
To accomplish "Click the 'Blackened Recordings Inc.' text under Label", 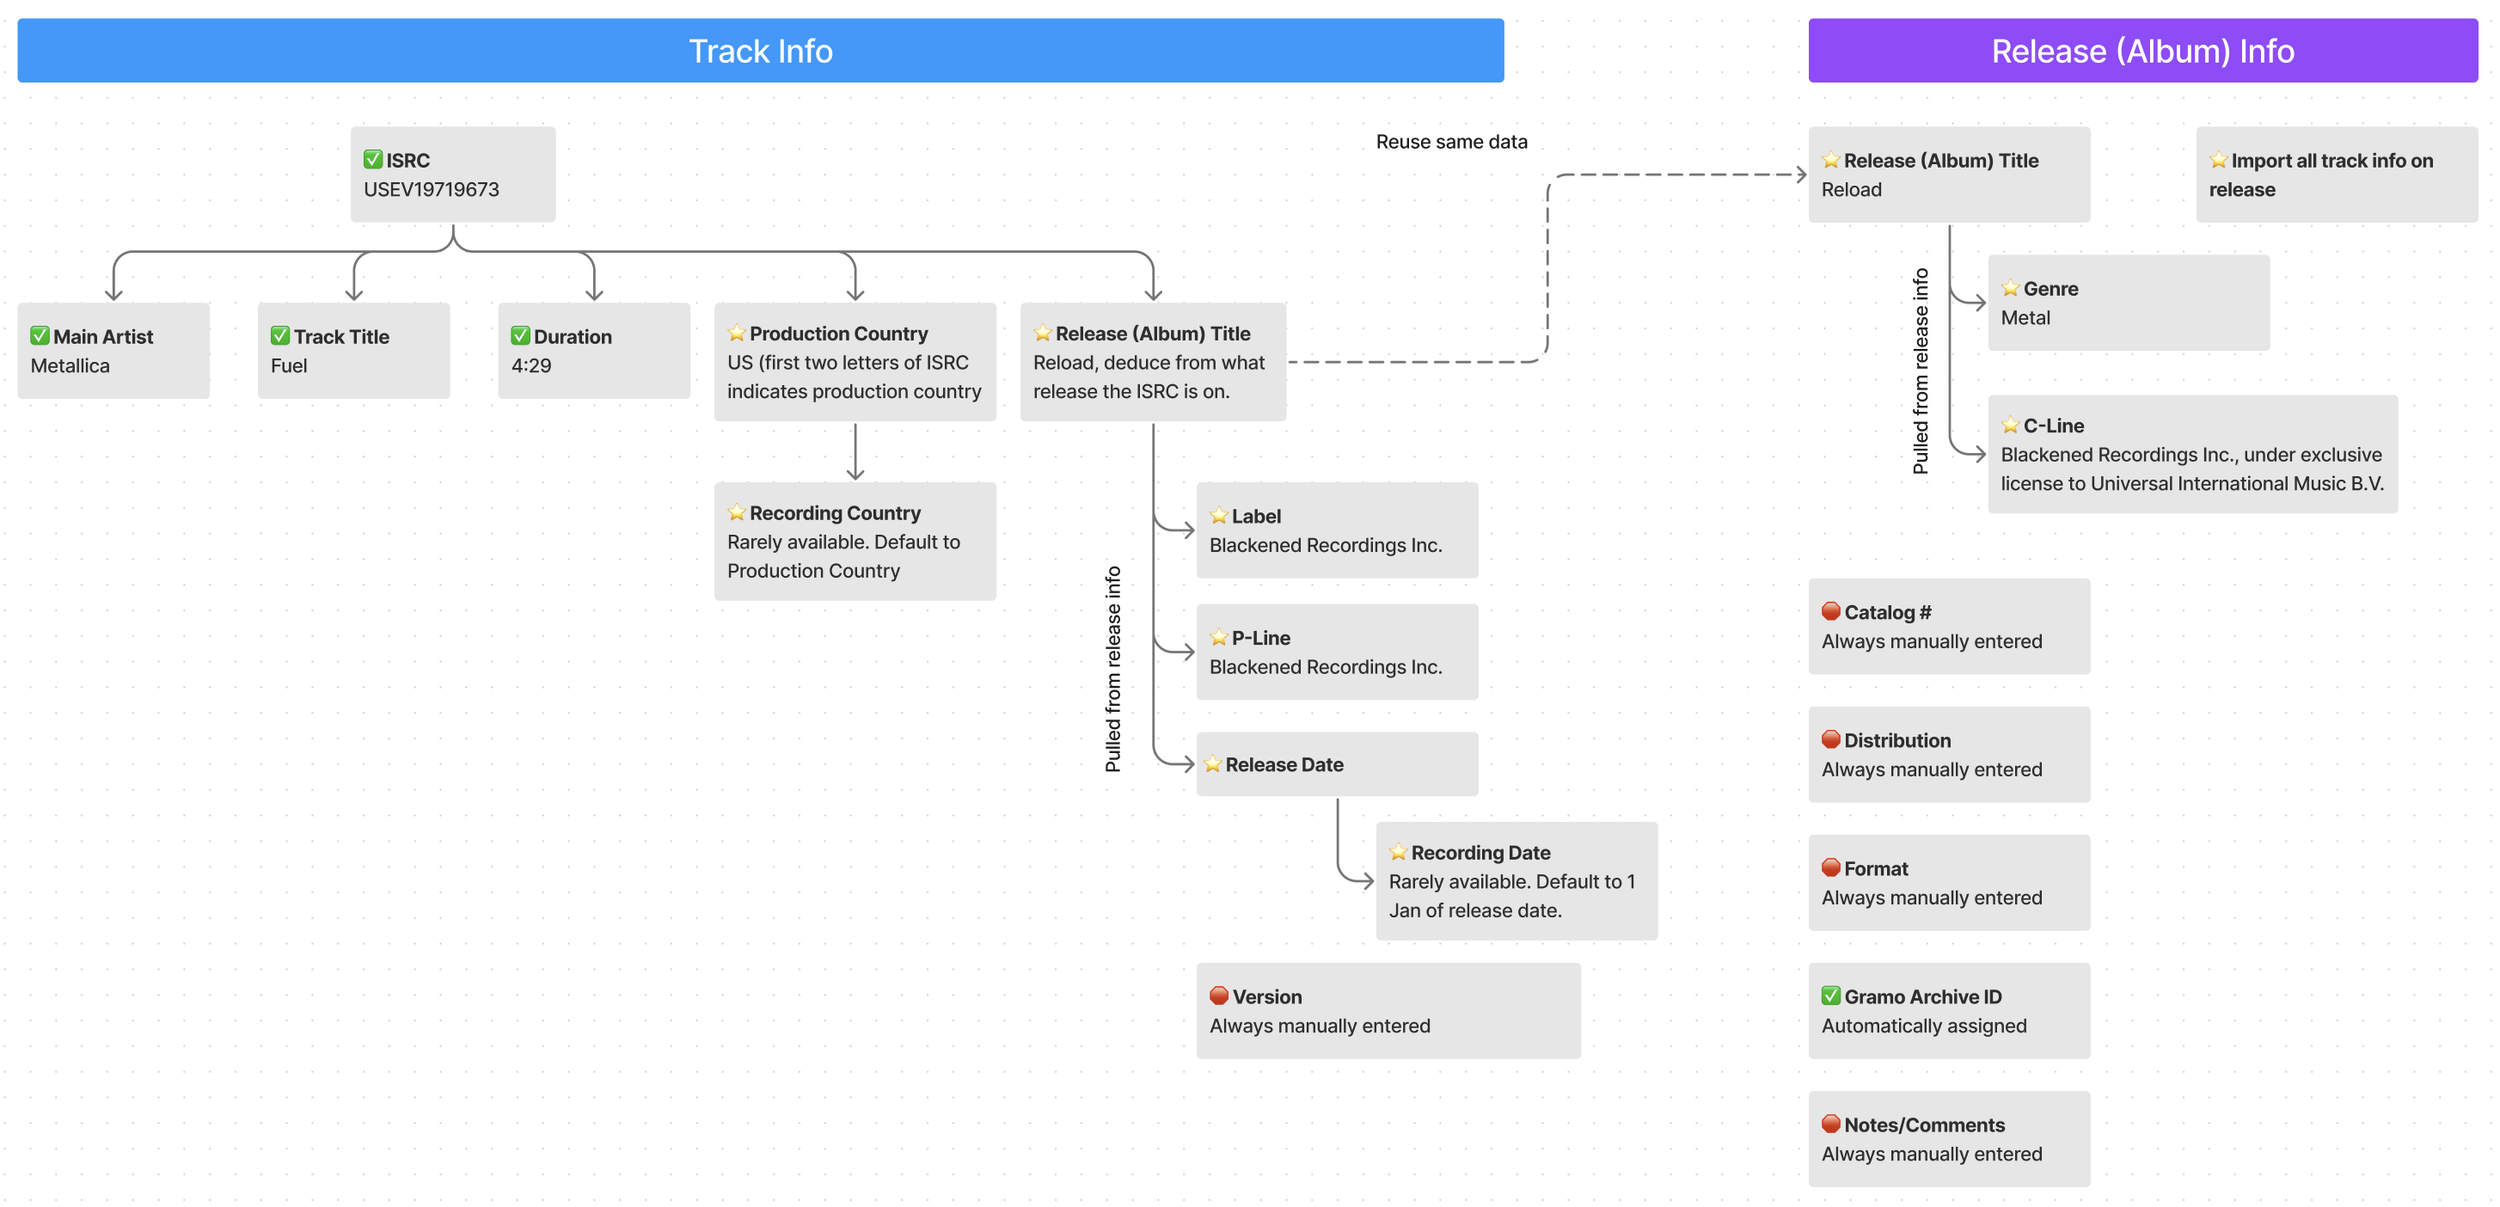I will click(x=1326, y=545).
